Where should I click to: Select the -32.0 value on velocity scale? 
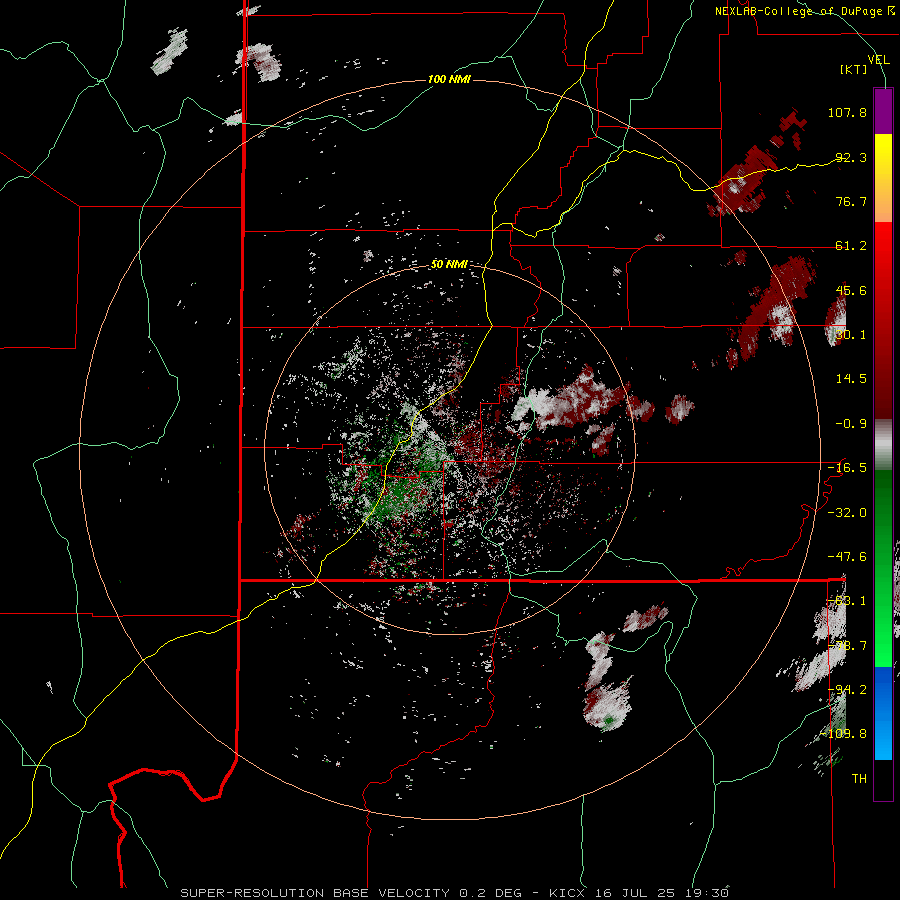(847, 513)
